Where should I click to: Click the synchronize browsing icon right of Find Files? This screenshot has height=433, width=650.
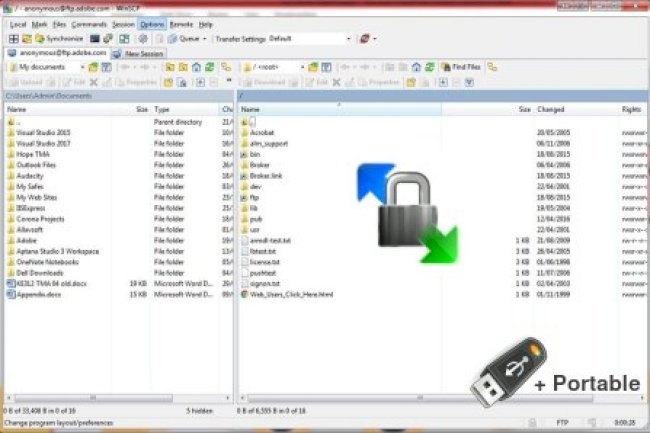(492, 67)
